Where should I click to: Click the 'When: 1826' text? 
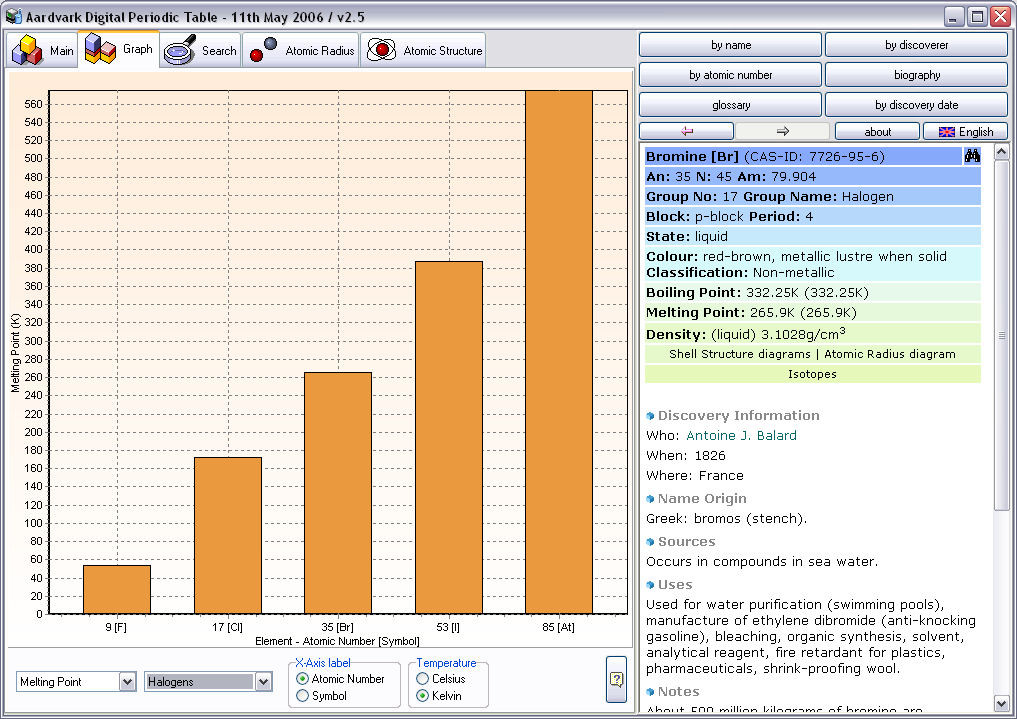tap(686, 455)
